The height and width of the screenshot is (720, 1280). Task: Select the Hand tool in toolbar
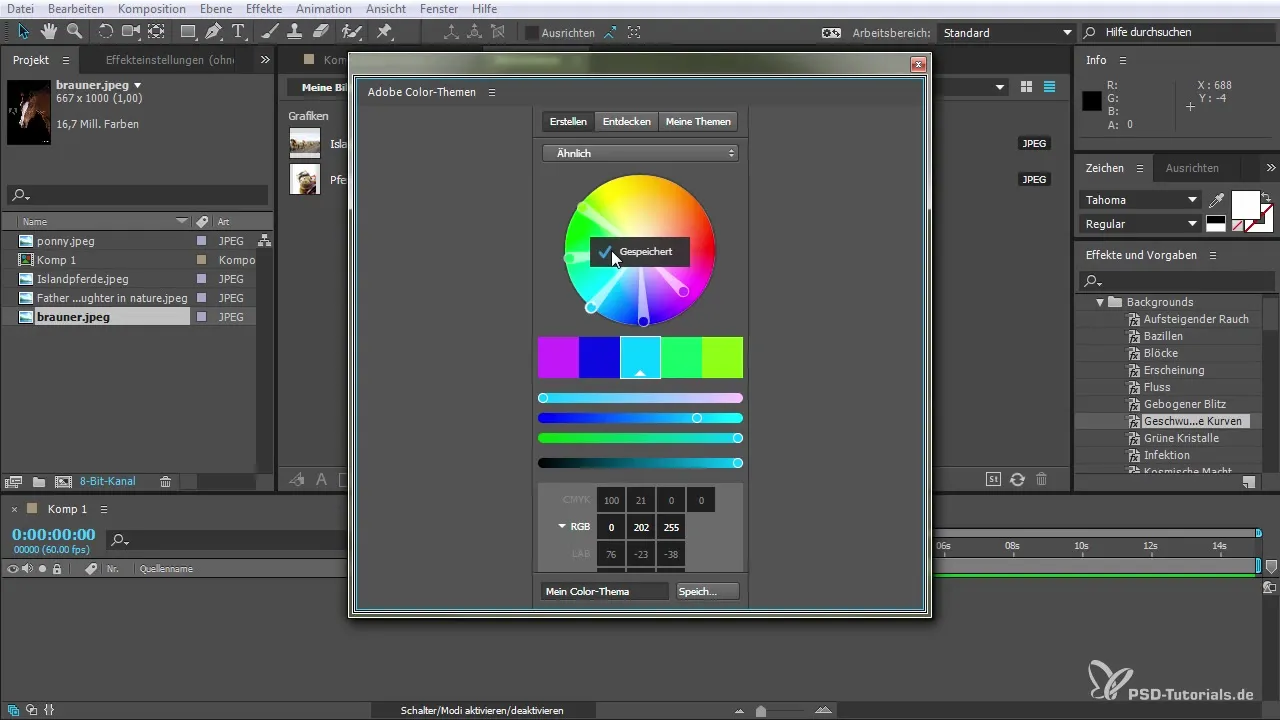48,32
